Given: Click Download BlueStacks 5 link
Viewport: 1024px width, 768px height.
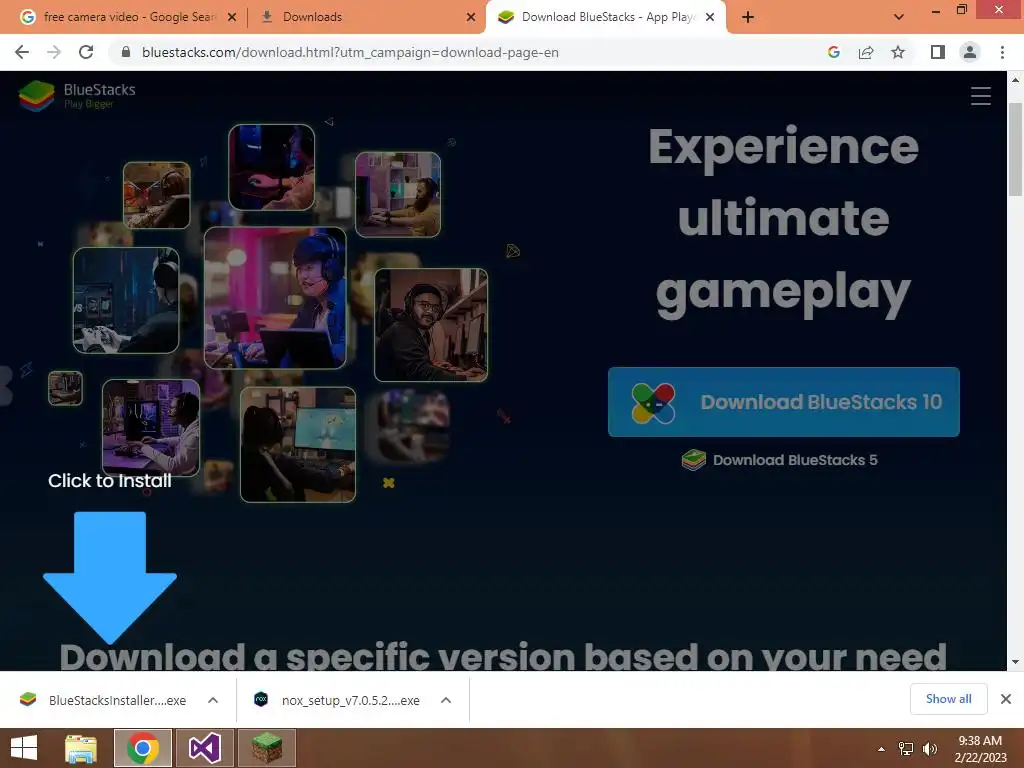Looking at the screenshot, I should pyautogui.click(x=780, y=460).
